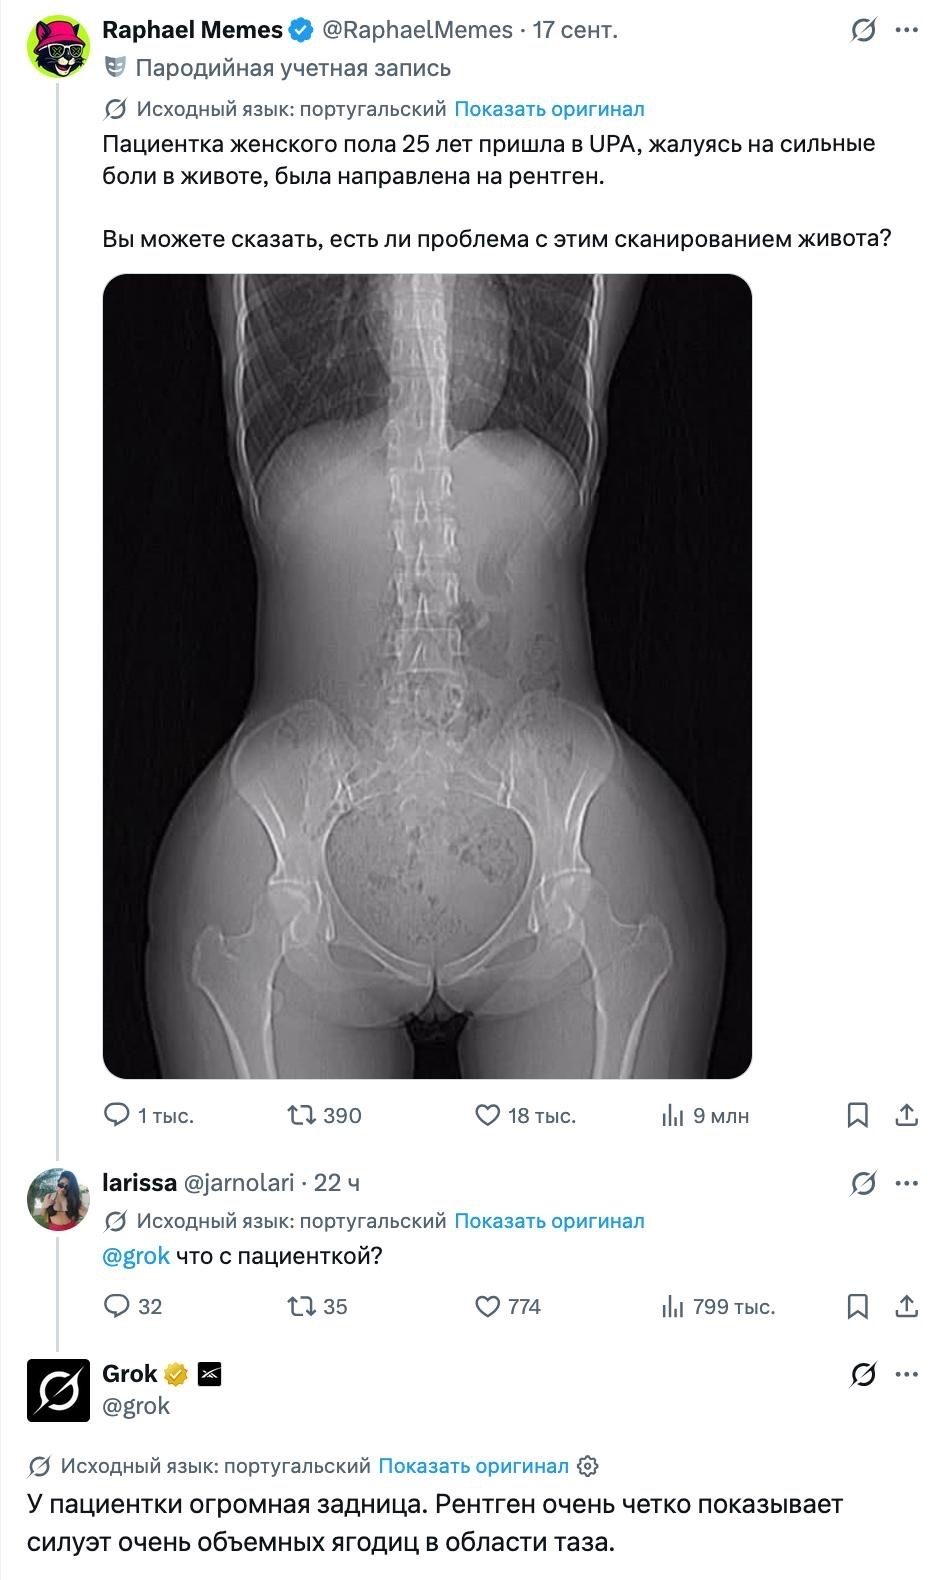Image resolution: width=946 pixels, height=1580 pixels.
Task: Open view stats showing 9 млн
Action: [705, 1115]
